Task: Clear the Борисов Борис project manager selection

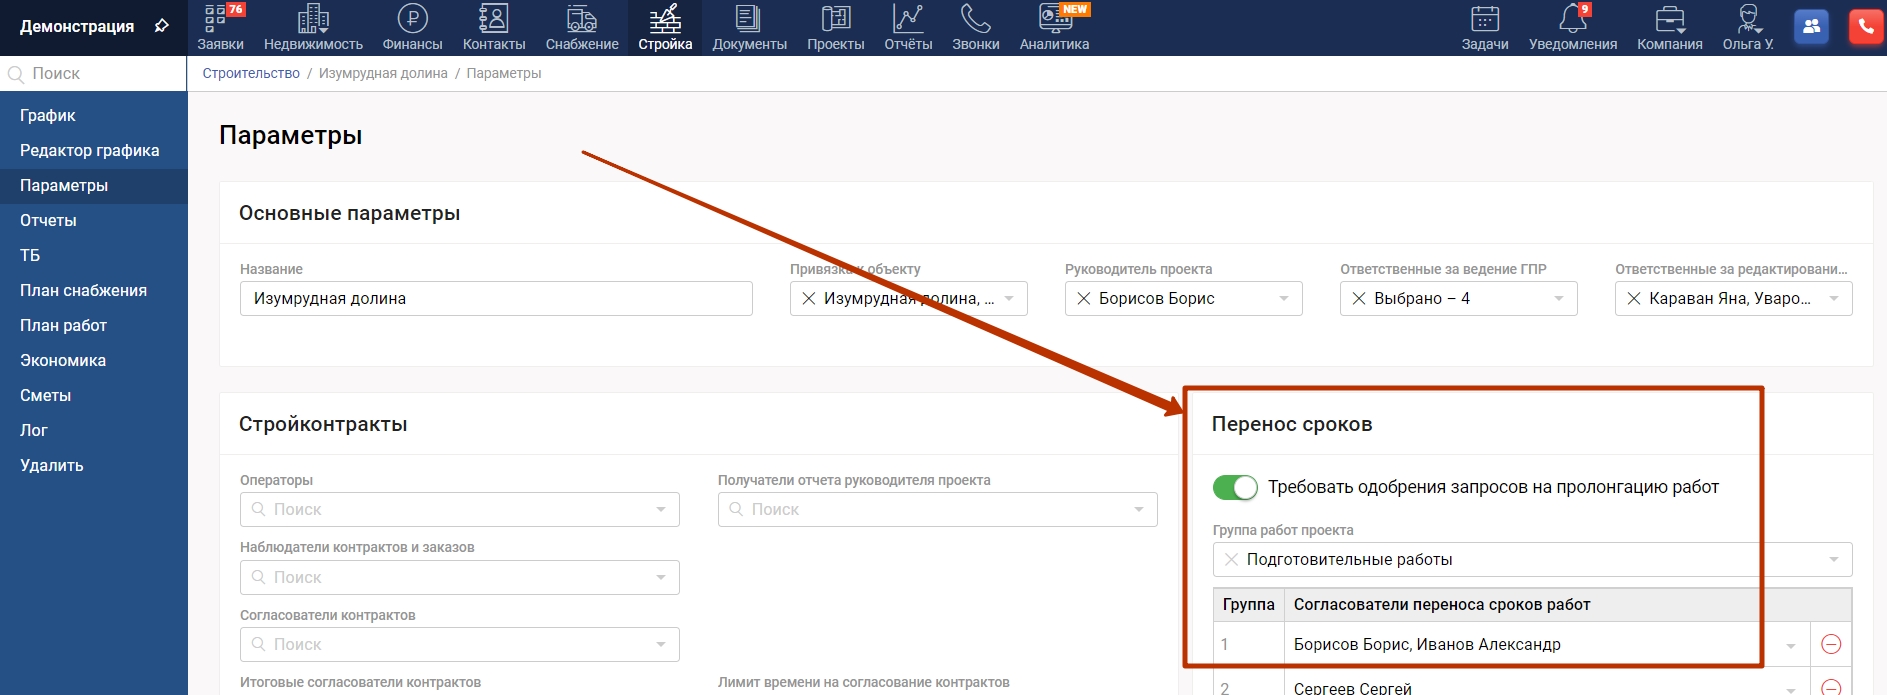Action: (1083, 298)
